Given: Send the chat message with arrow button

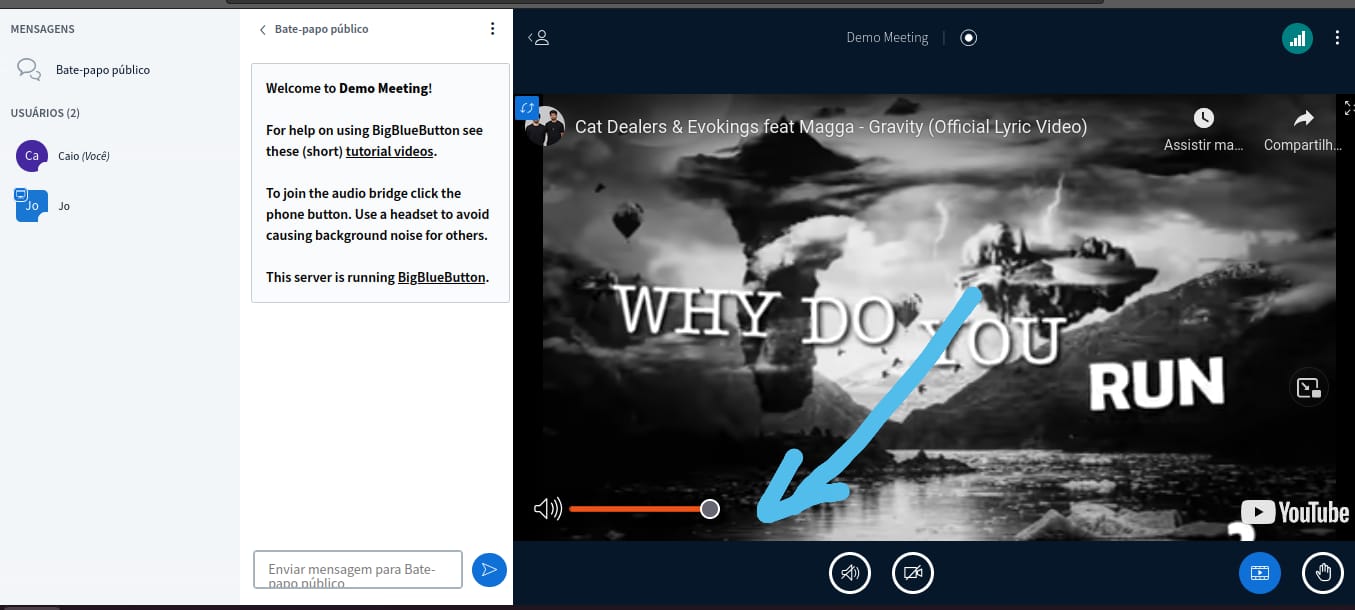Looking at the screenshot, I should pos(489,569).
